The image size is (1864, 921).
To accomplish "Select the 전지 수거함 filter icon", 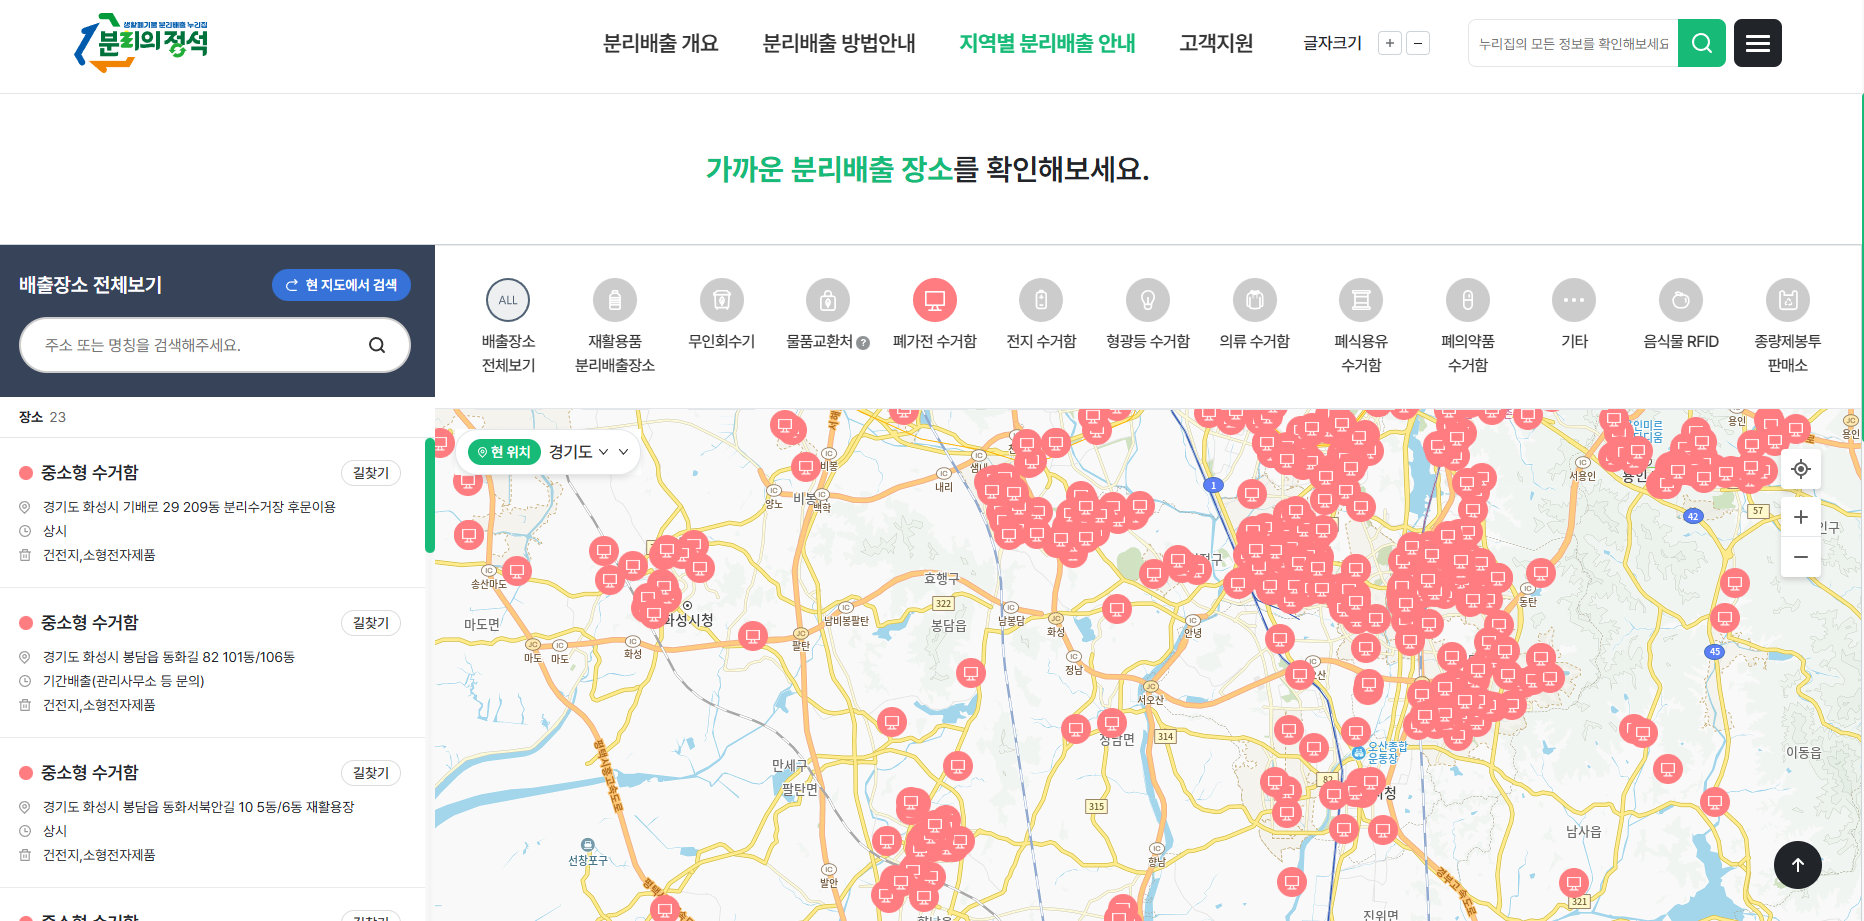I will point(1041,300).
